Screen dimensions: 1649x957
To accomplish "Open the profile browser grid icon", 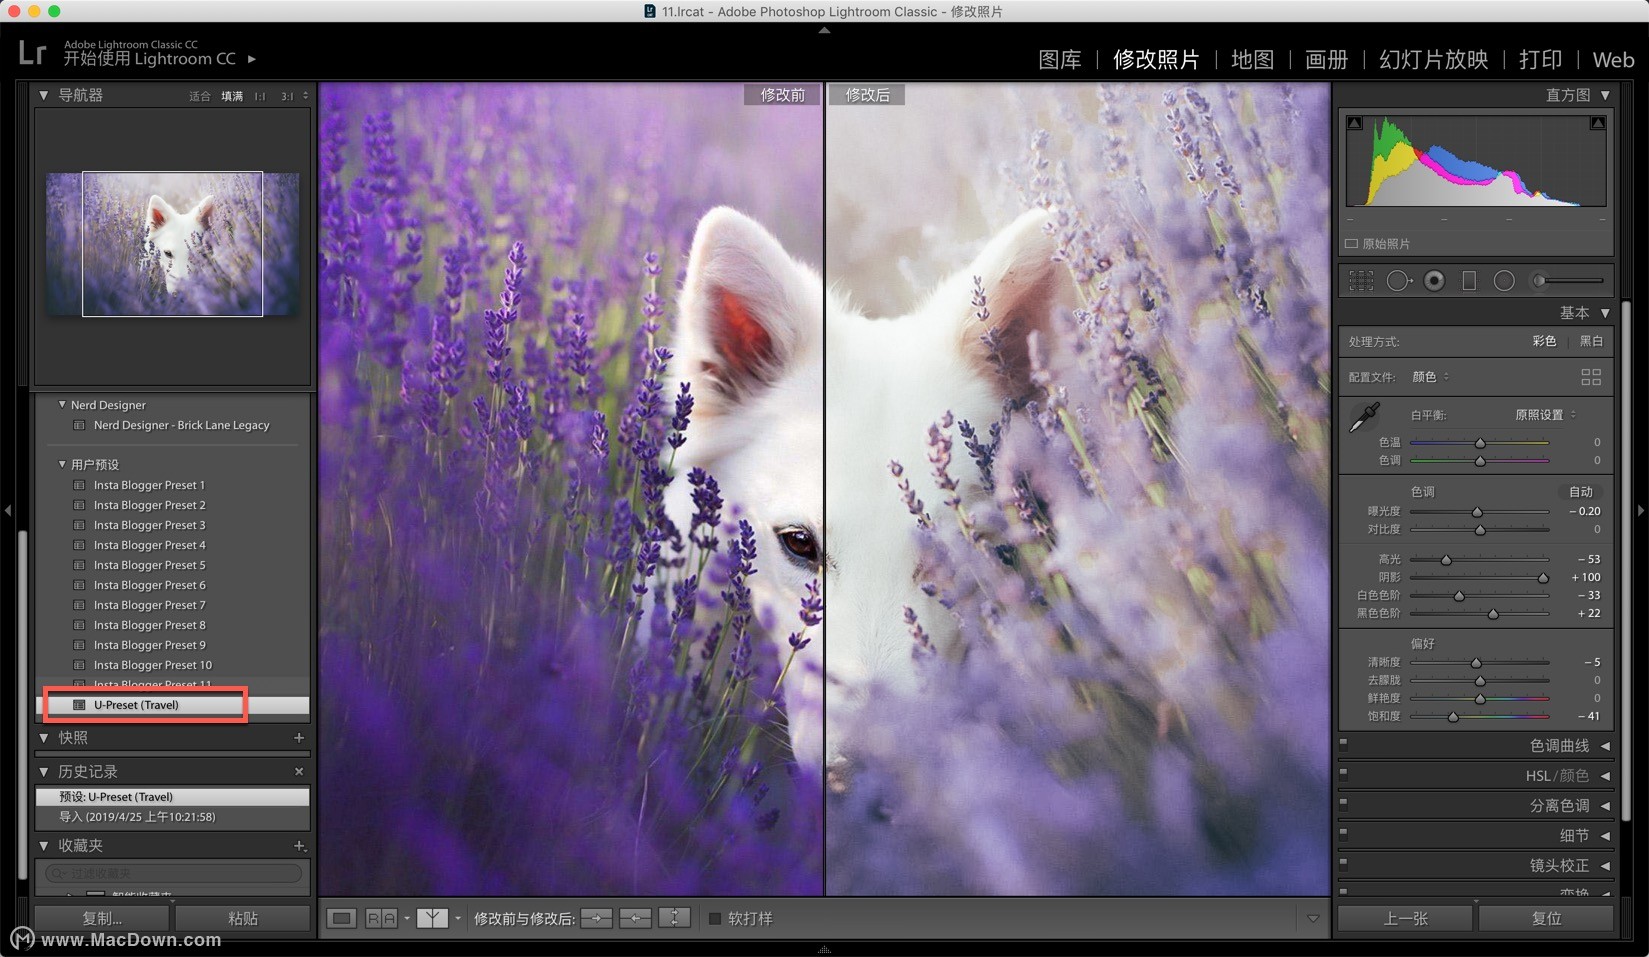I will pos(1591,377).
